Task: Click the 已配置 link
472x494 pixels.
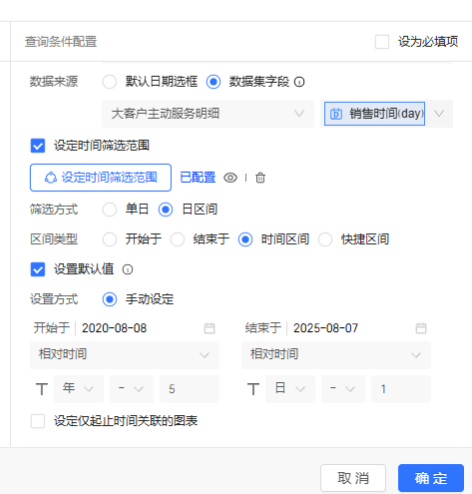Action: point(198,178)
